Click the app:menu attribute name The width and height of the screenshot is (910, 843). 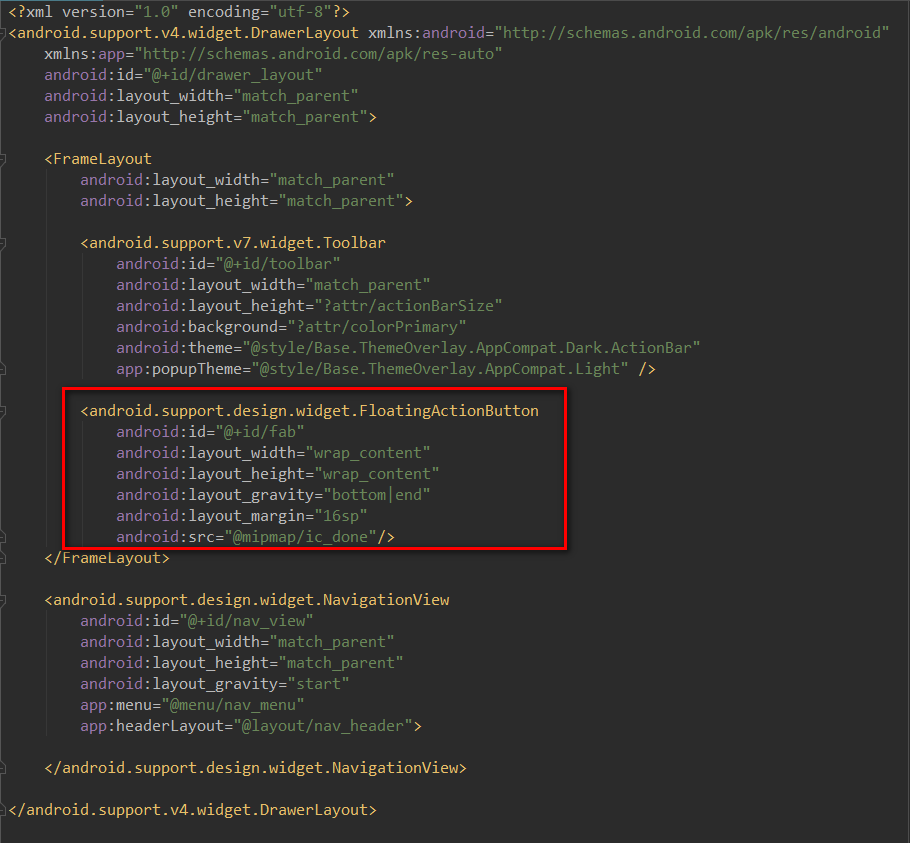pos(116,705)
